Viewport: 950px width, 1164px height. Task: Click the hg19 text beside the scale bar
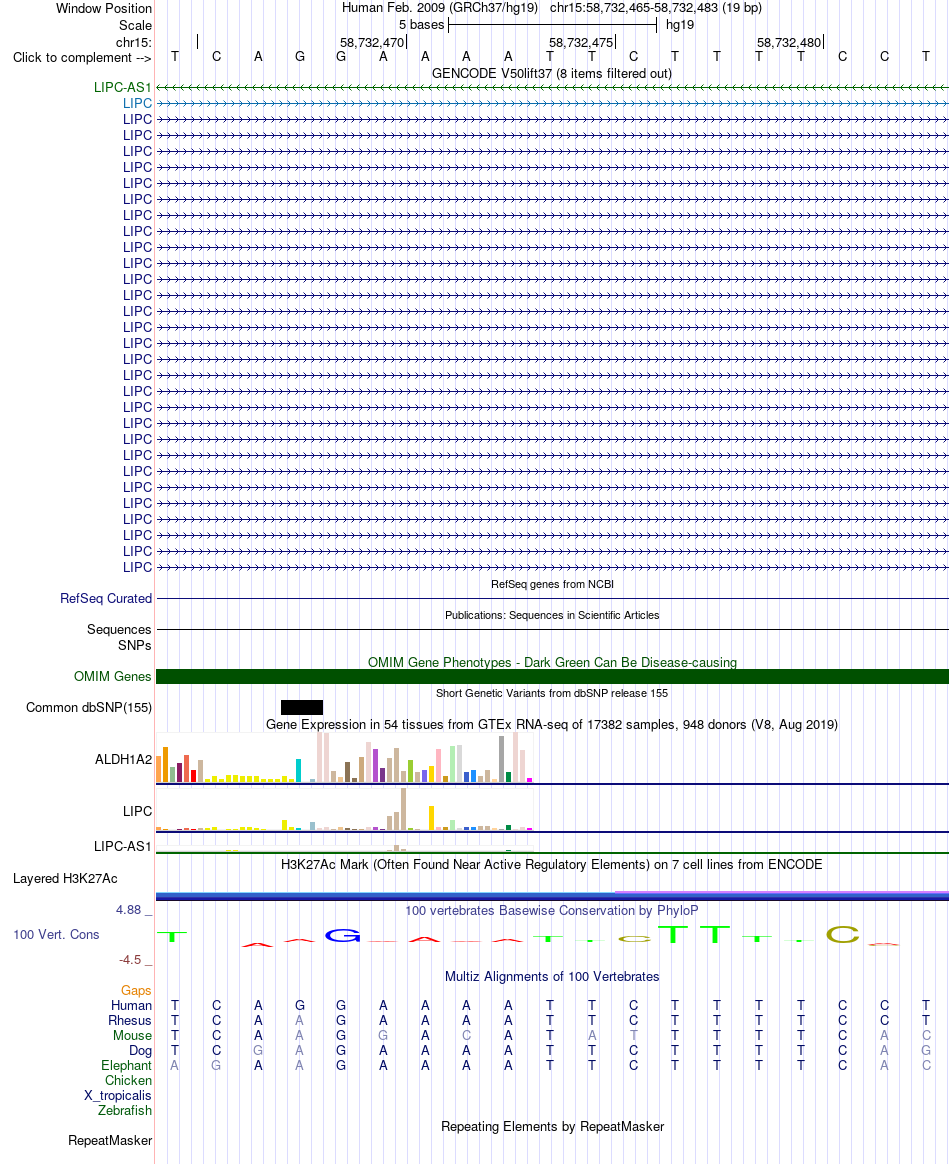pyautogui.click(x=680, y=24)
